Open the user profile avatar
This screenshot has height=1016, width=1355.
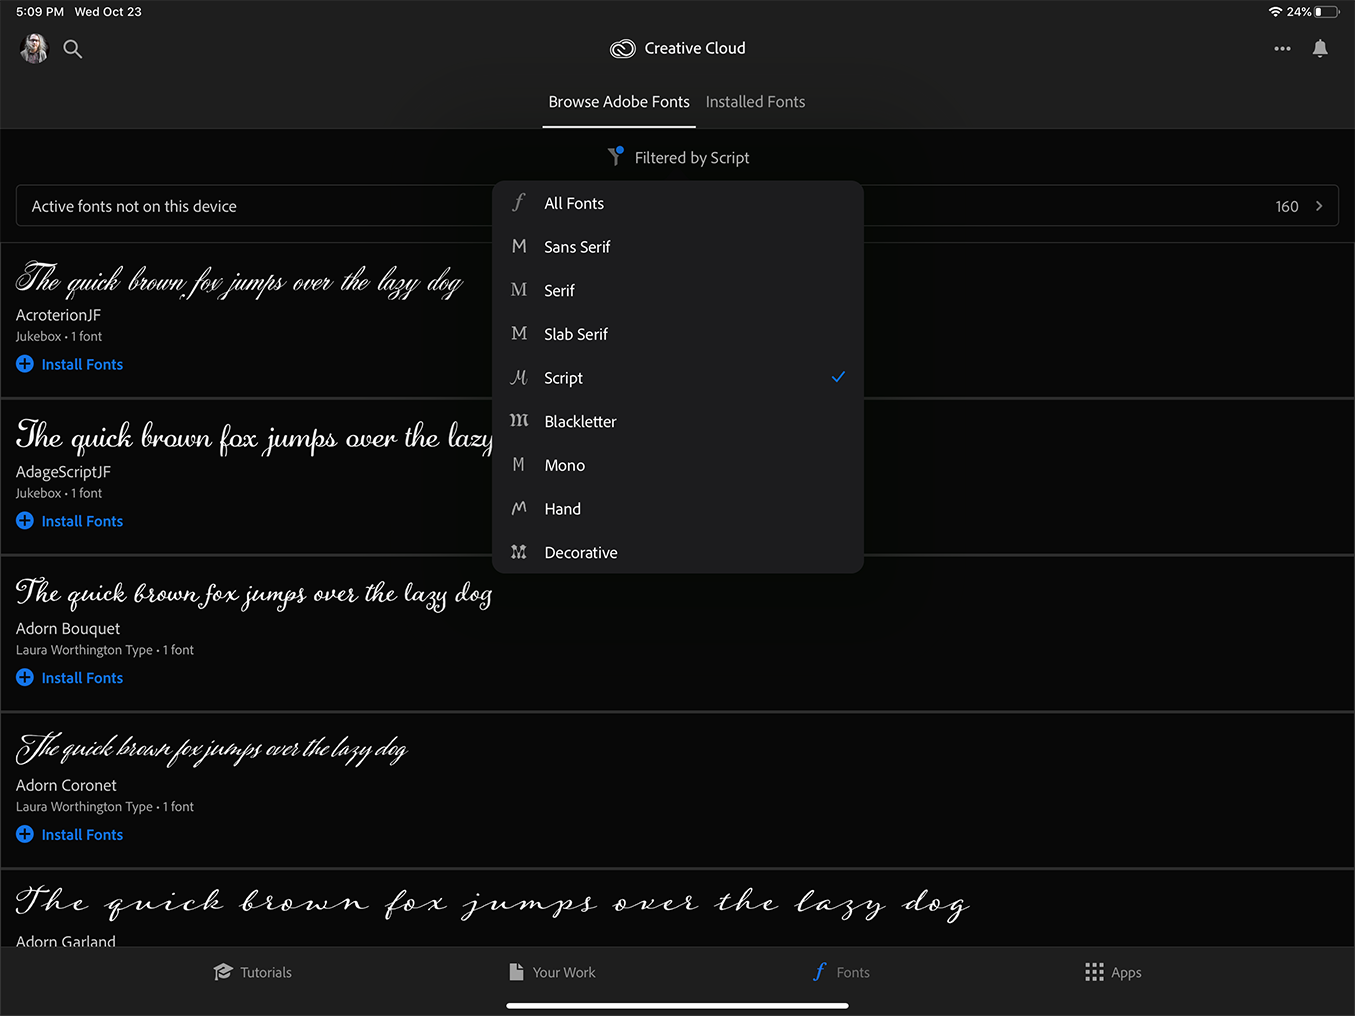point(34,48)
